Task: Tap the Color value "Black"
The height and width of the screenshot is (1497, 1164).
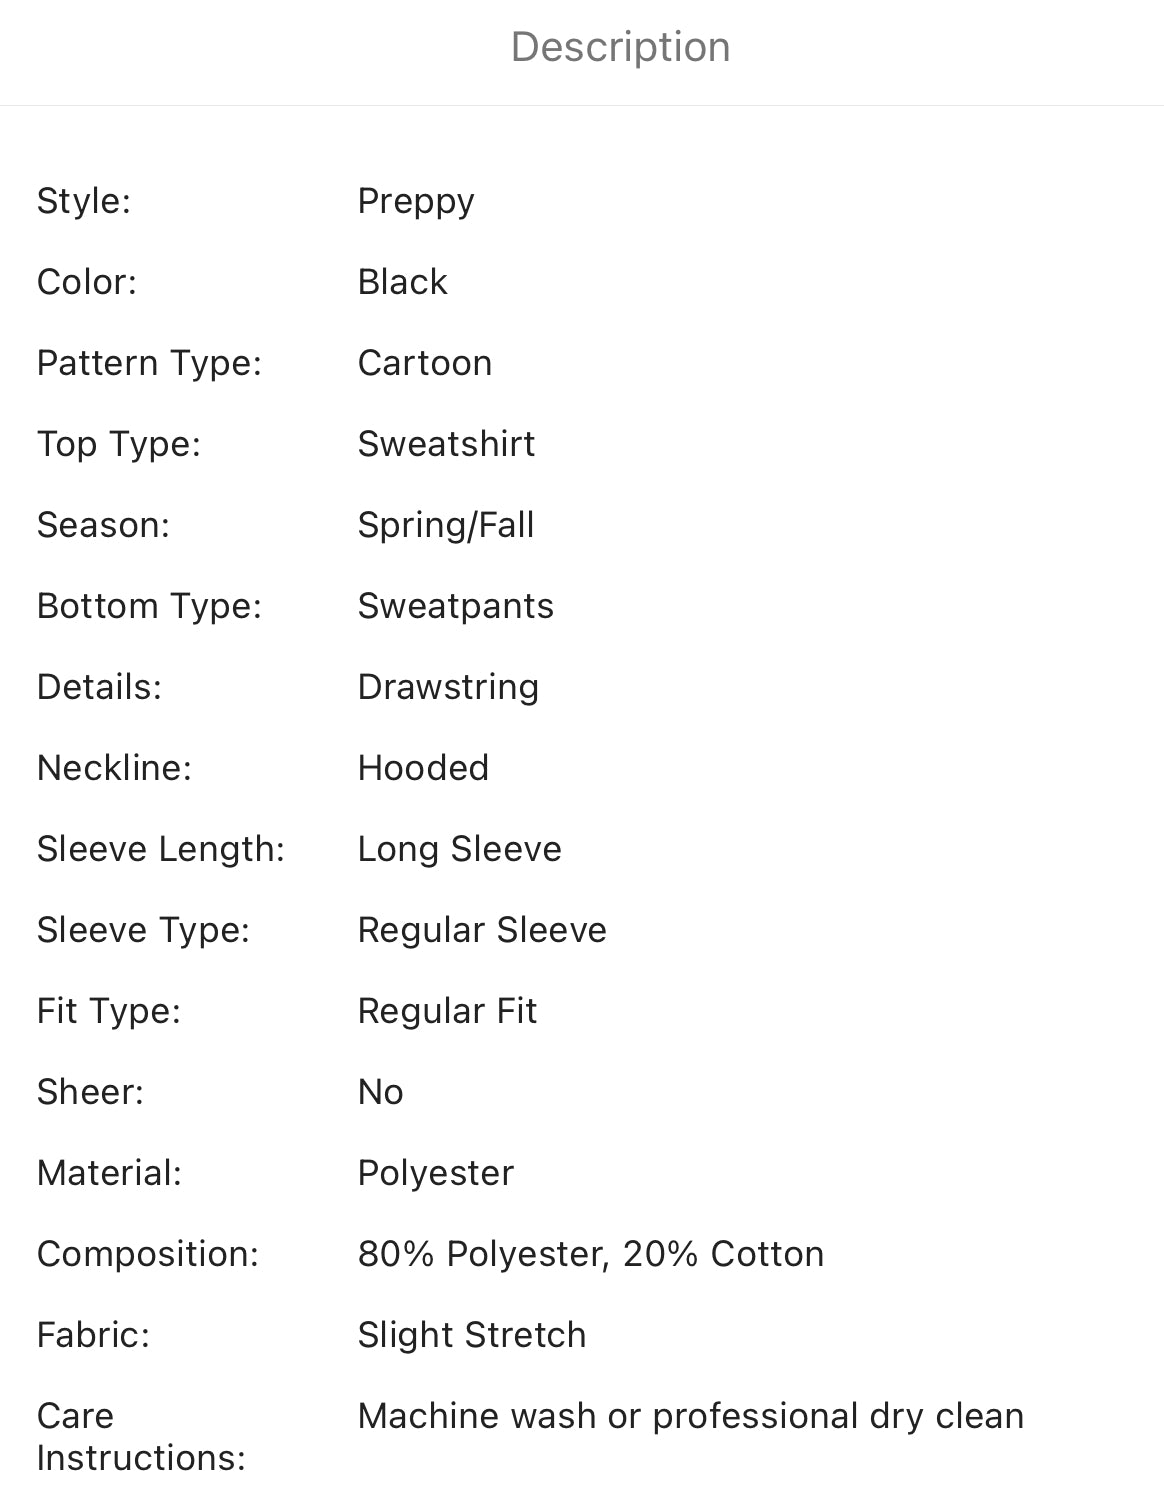Action: pyautogui.click(x=402, y=282)
